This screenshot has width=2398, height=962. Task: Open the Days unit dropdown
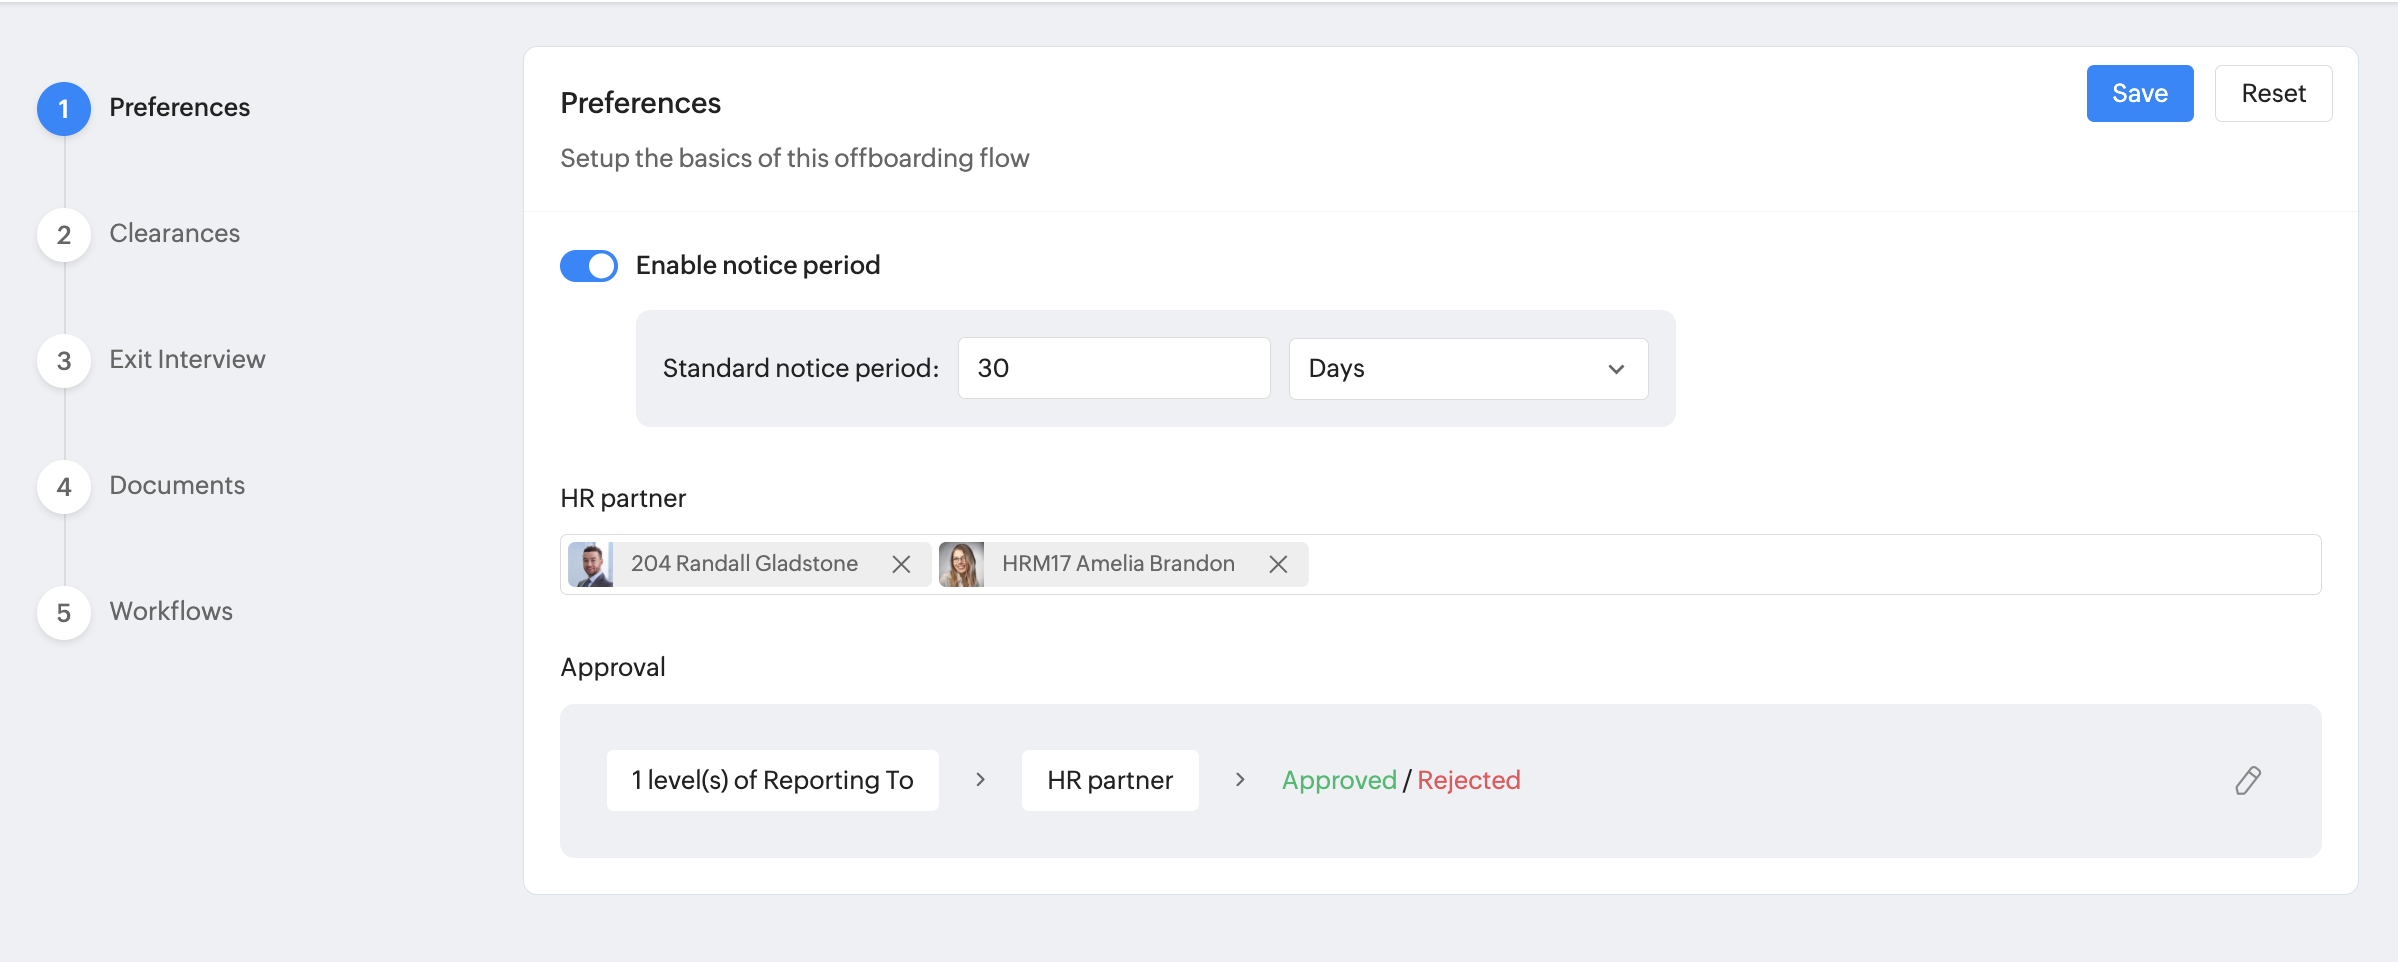tap(1468, 368)
